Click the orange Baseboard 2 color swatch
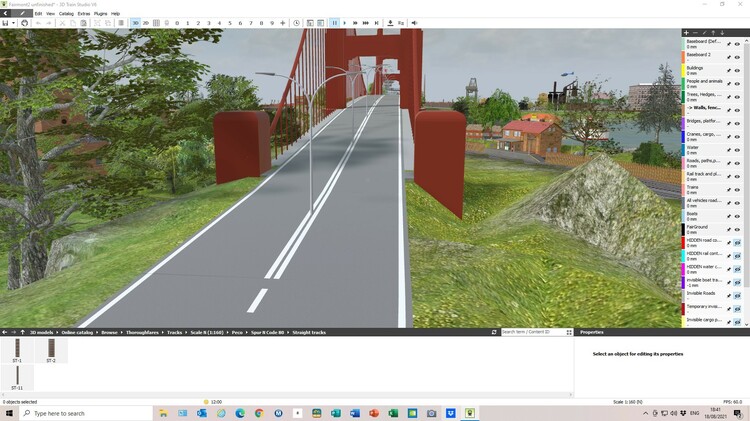750x421 pixels. (684, 57)
